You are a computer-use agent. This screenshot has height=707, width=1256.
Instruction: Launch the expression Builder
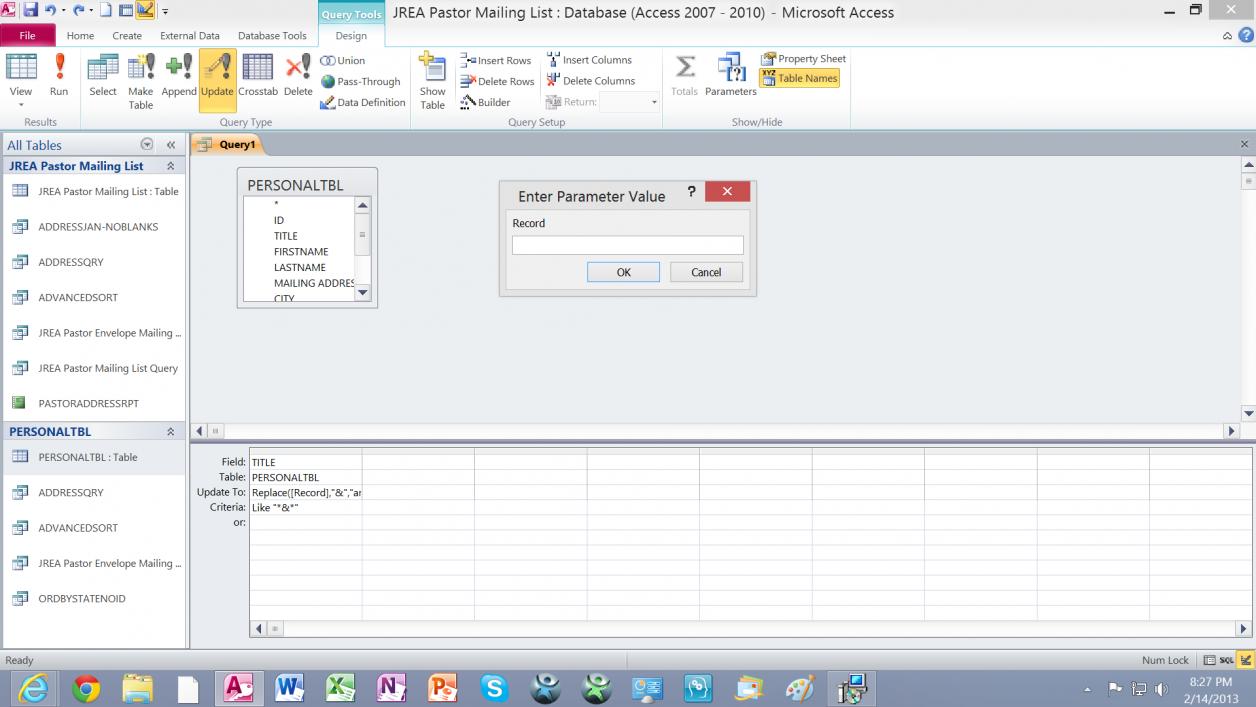coord(486,102)
